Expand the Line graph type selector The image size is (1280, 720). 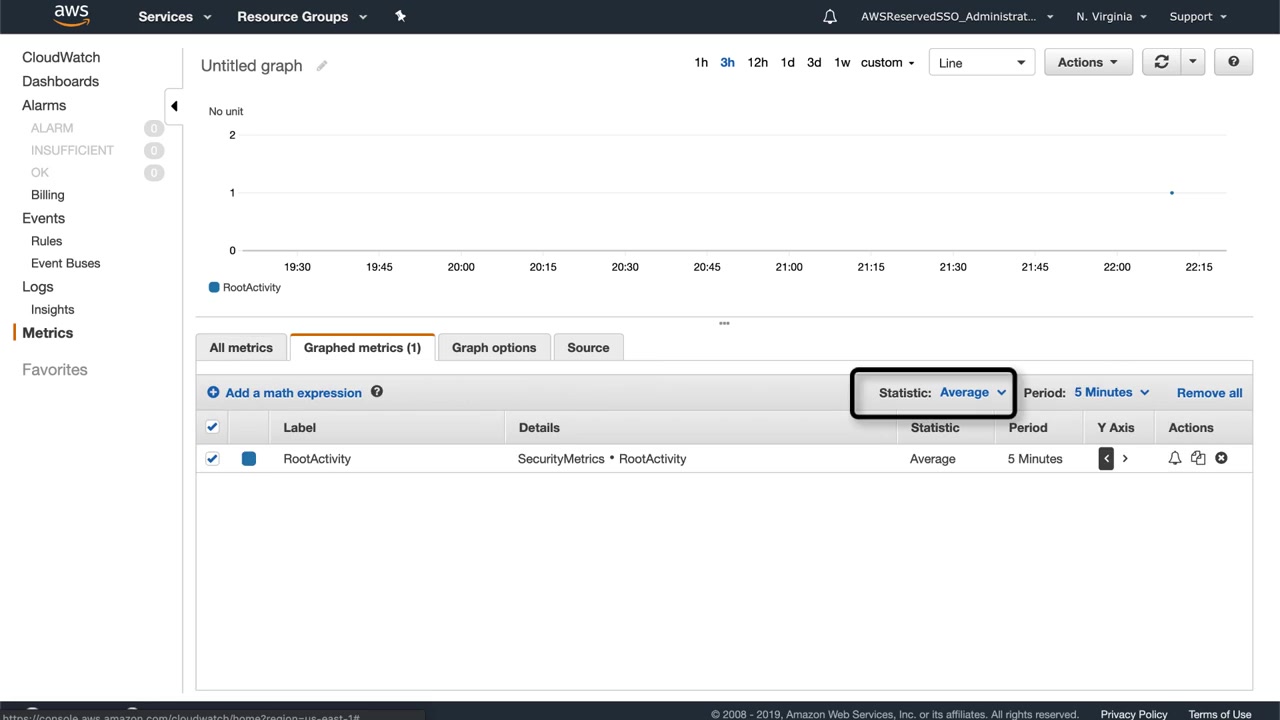tap(981, 62)
